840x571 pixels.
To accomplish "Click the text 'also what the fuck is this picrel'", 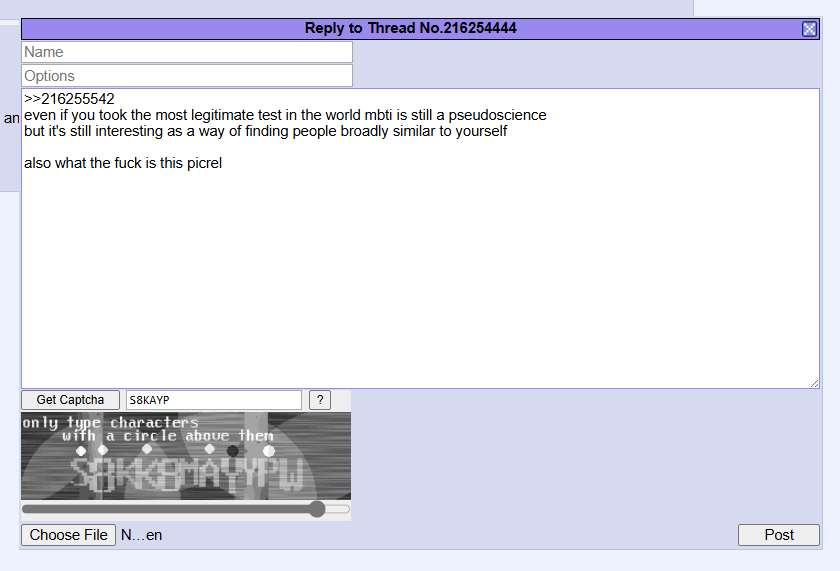I will [123, 163].
